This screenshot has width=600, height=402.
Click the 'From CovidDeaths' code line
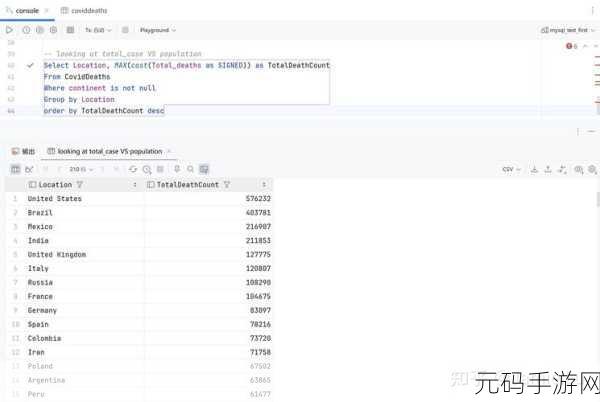coord(77,76)
